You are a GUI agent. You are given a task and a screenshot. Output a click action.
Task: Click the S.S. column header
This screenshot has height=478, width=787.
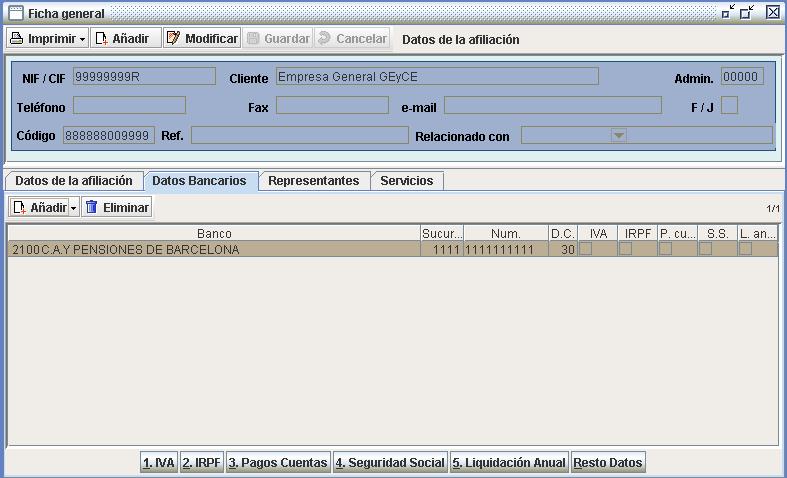718,233
